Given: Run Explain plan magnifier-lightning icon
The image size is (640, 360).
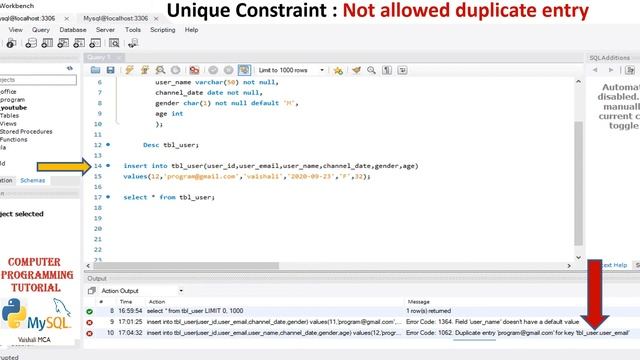Looking at the screenshot, I should tap(160, 70).
